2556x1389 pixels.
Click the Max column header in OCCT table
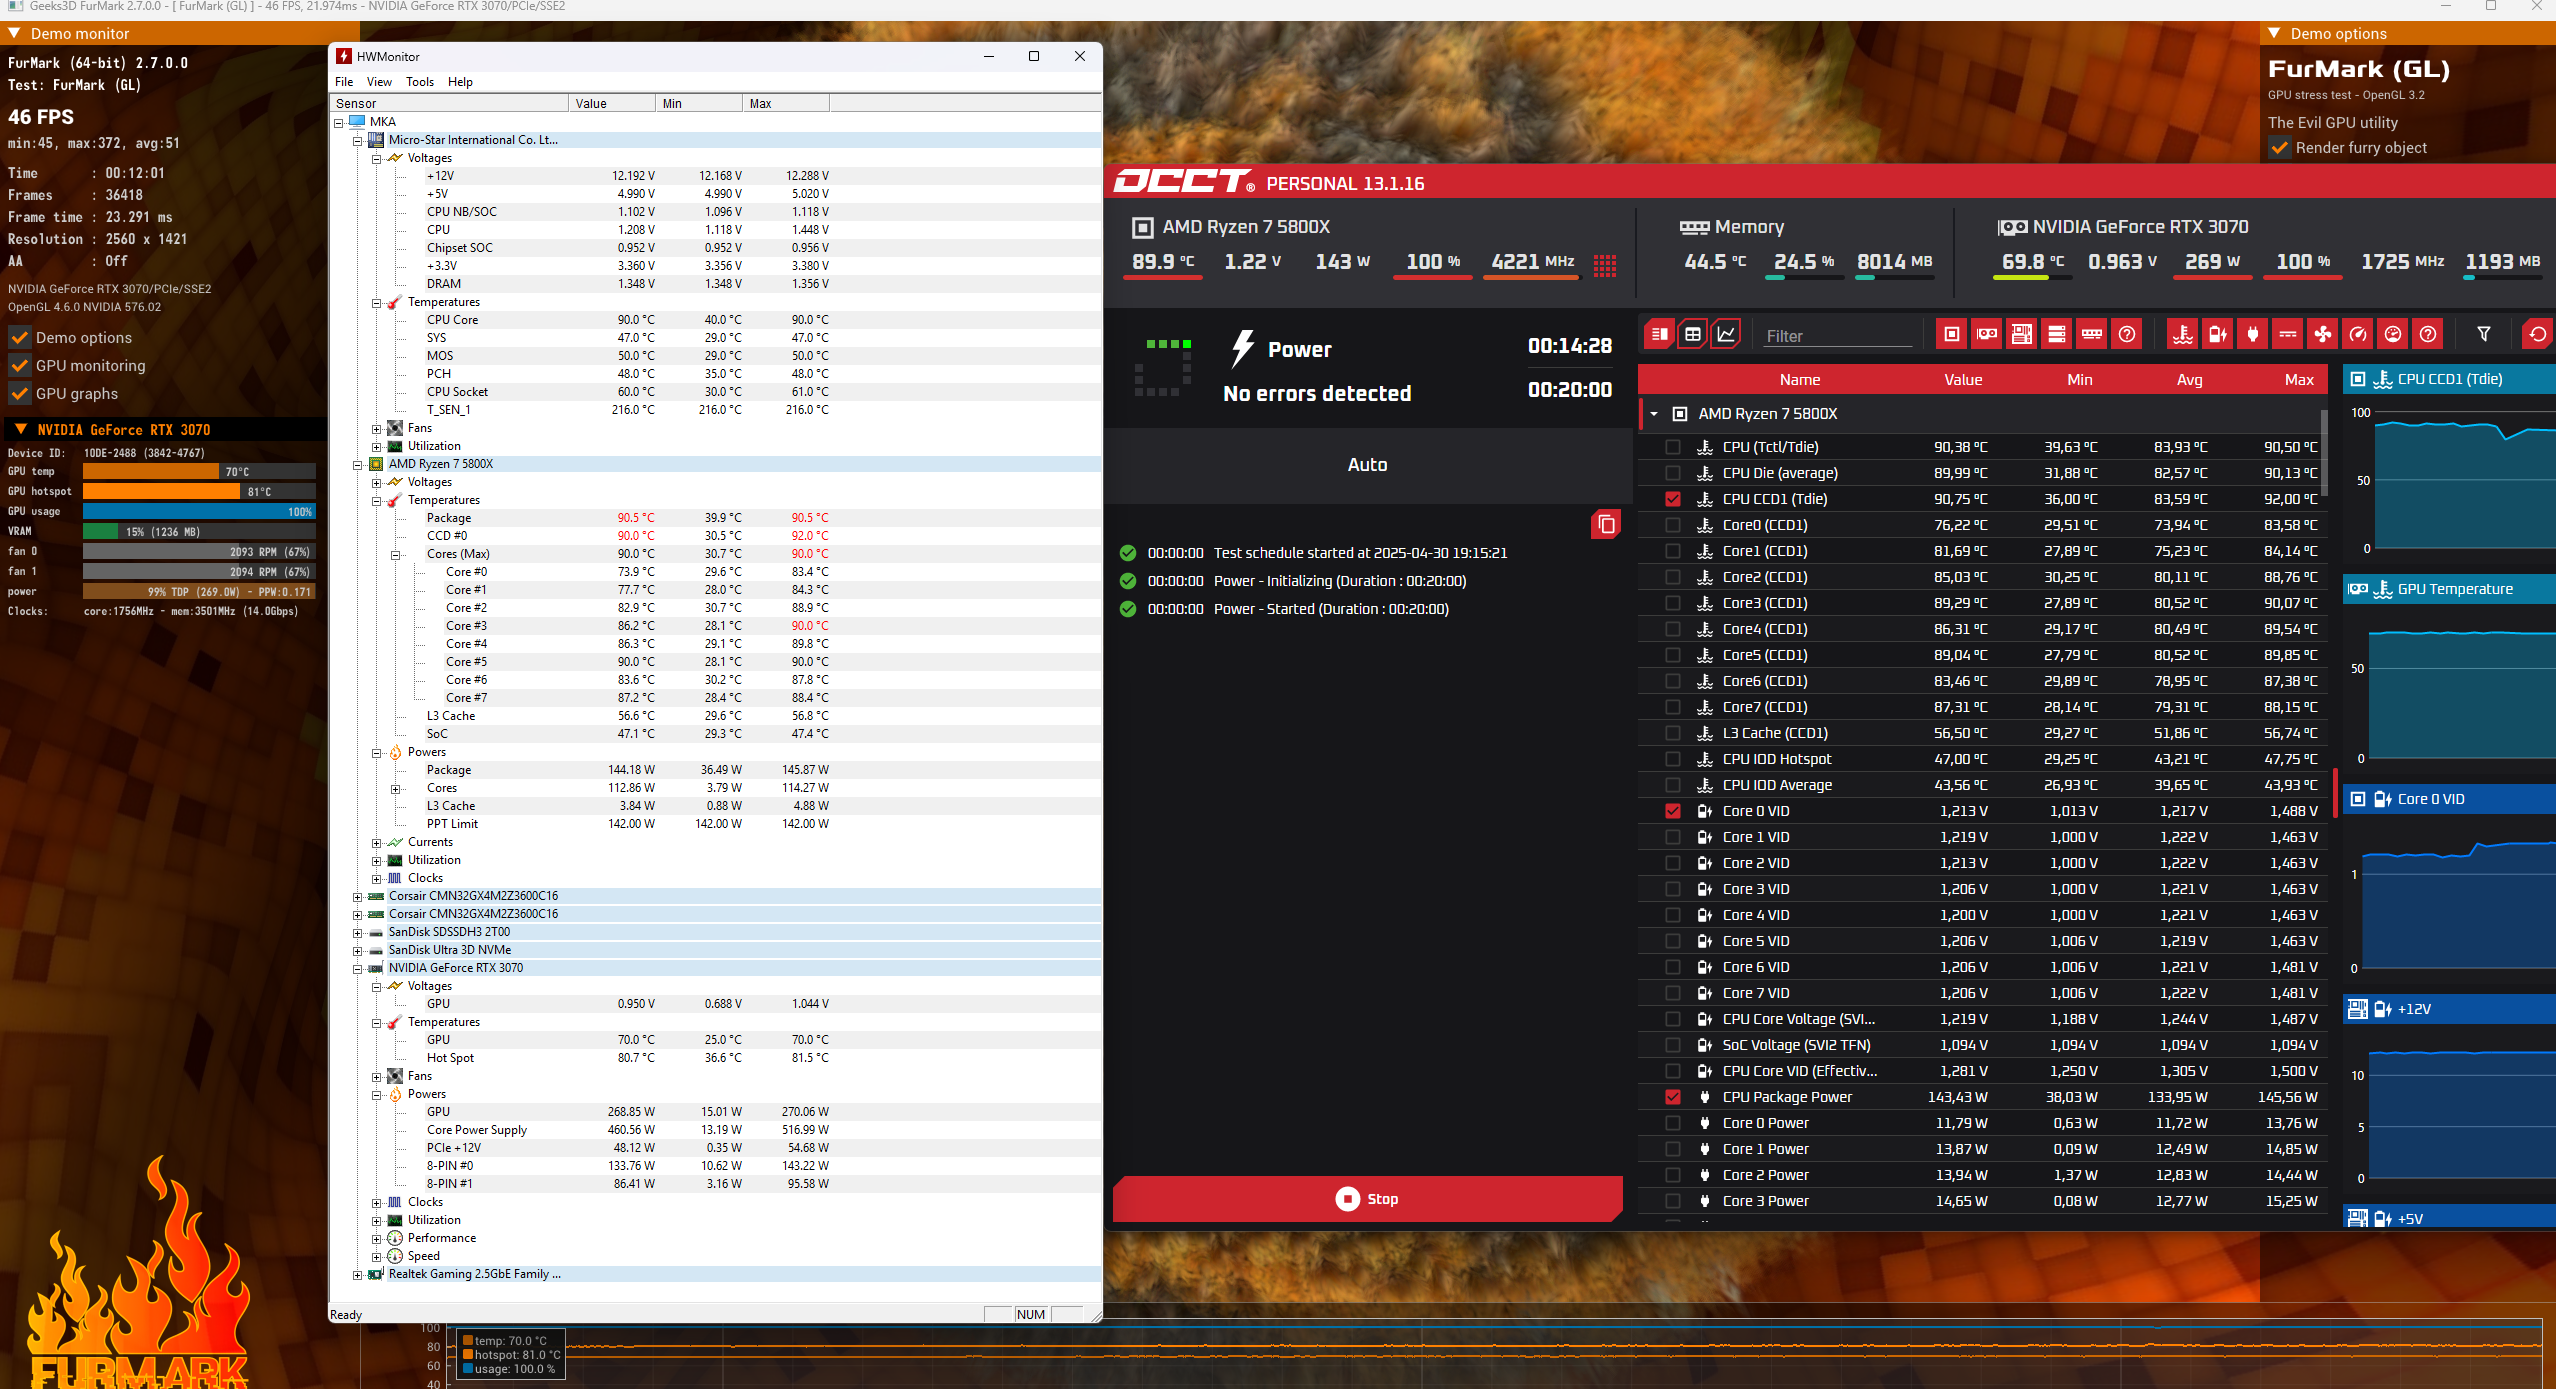pyautogui.click(x=2299, y=379)
